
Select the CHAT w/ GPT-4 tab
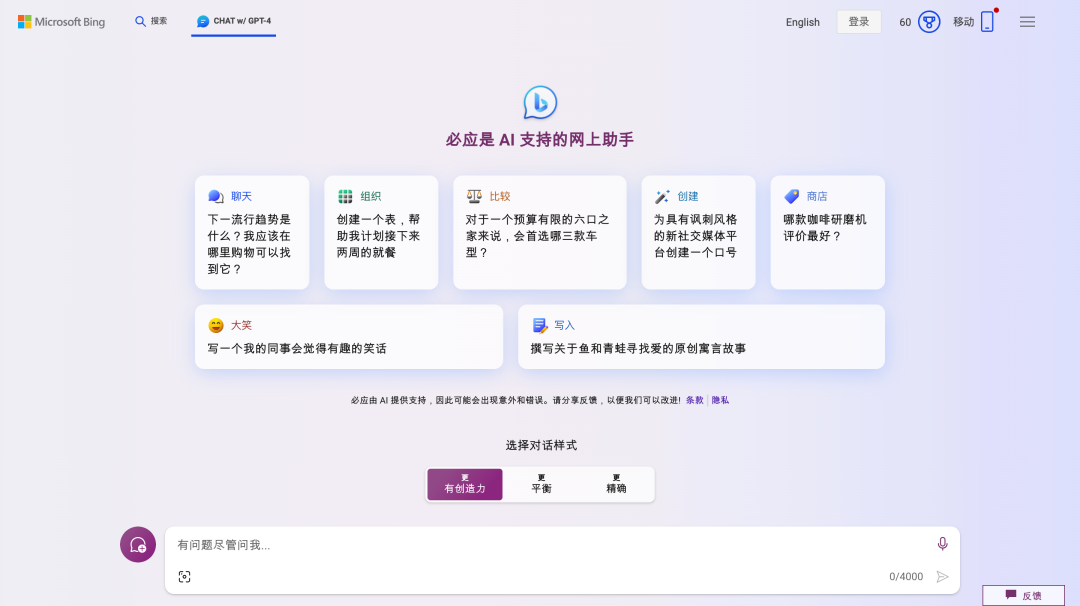(x=233, y=21)
